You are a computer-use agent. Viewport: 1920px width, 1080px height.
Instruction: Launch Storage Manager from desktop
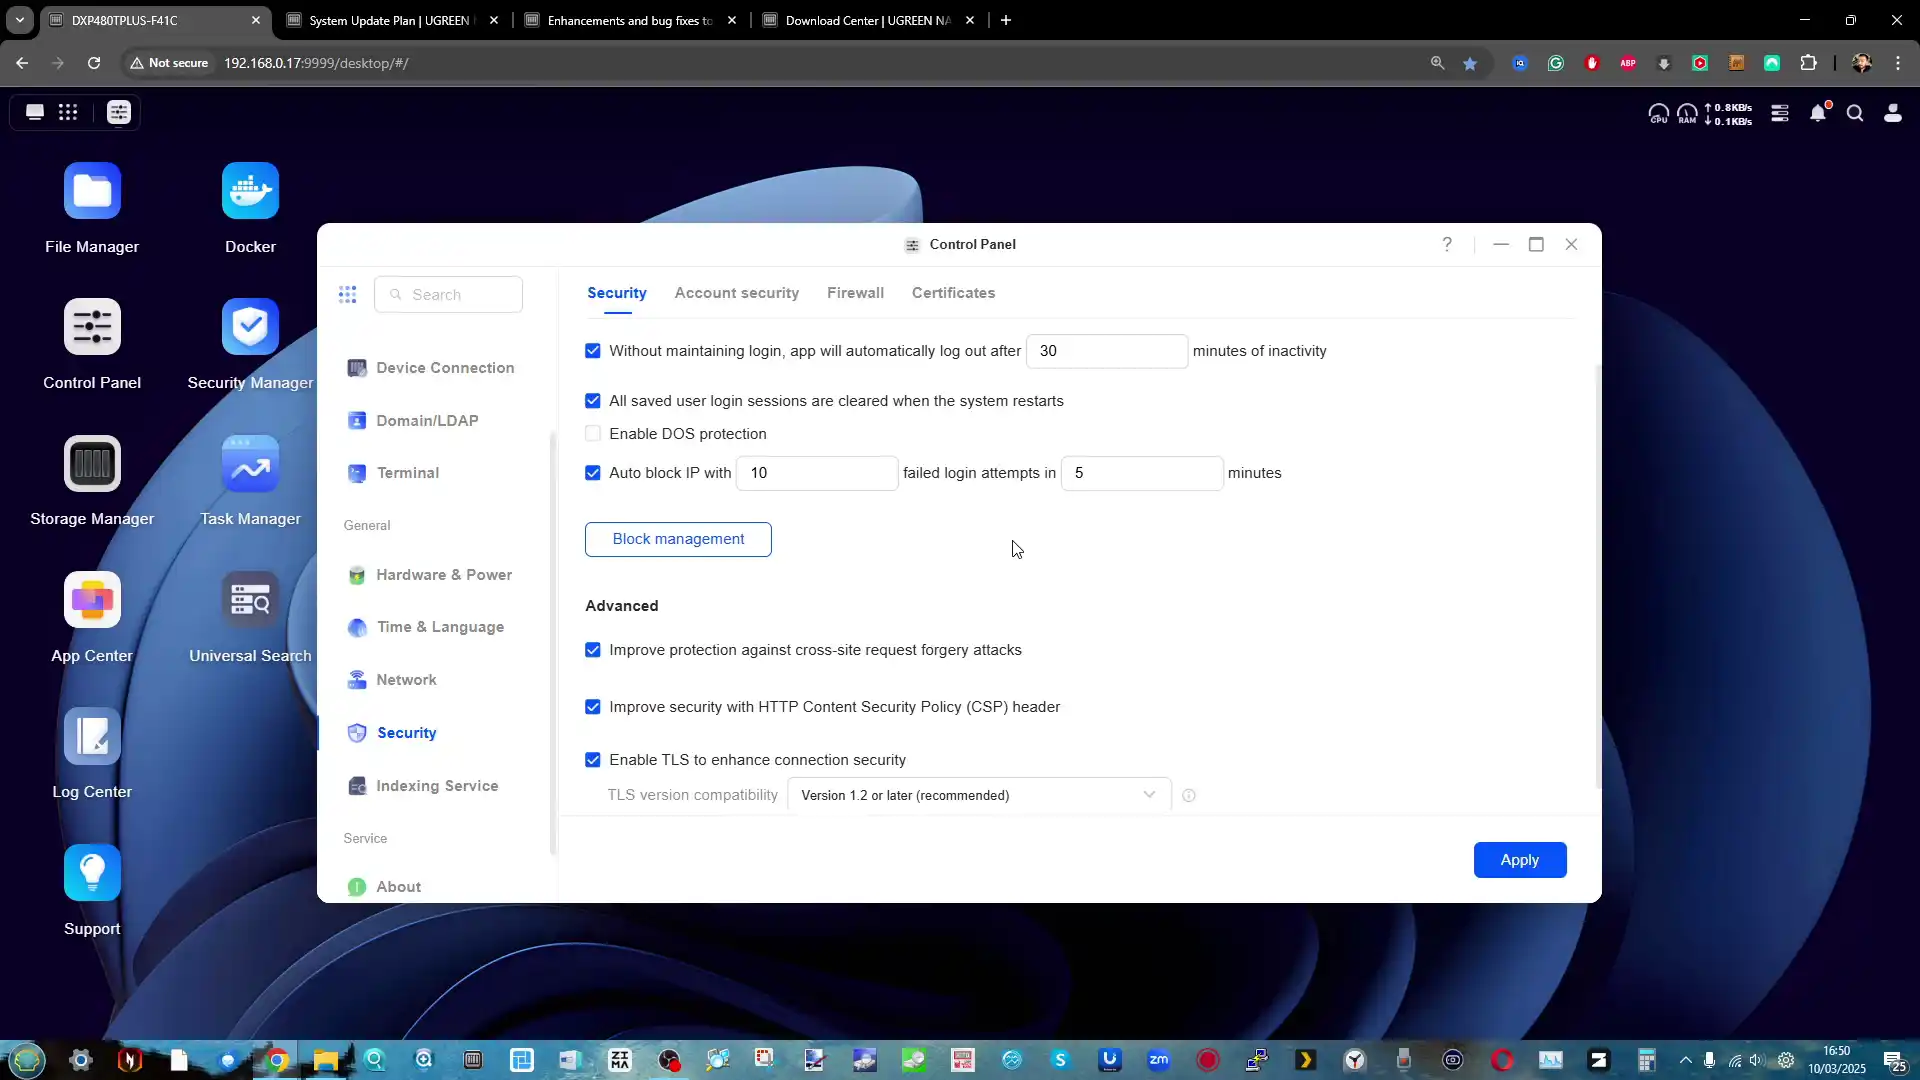92,464
